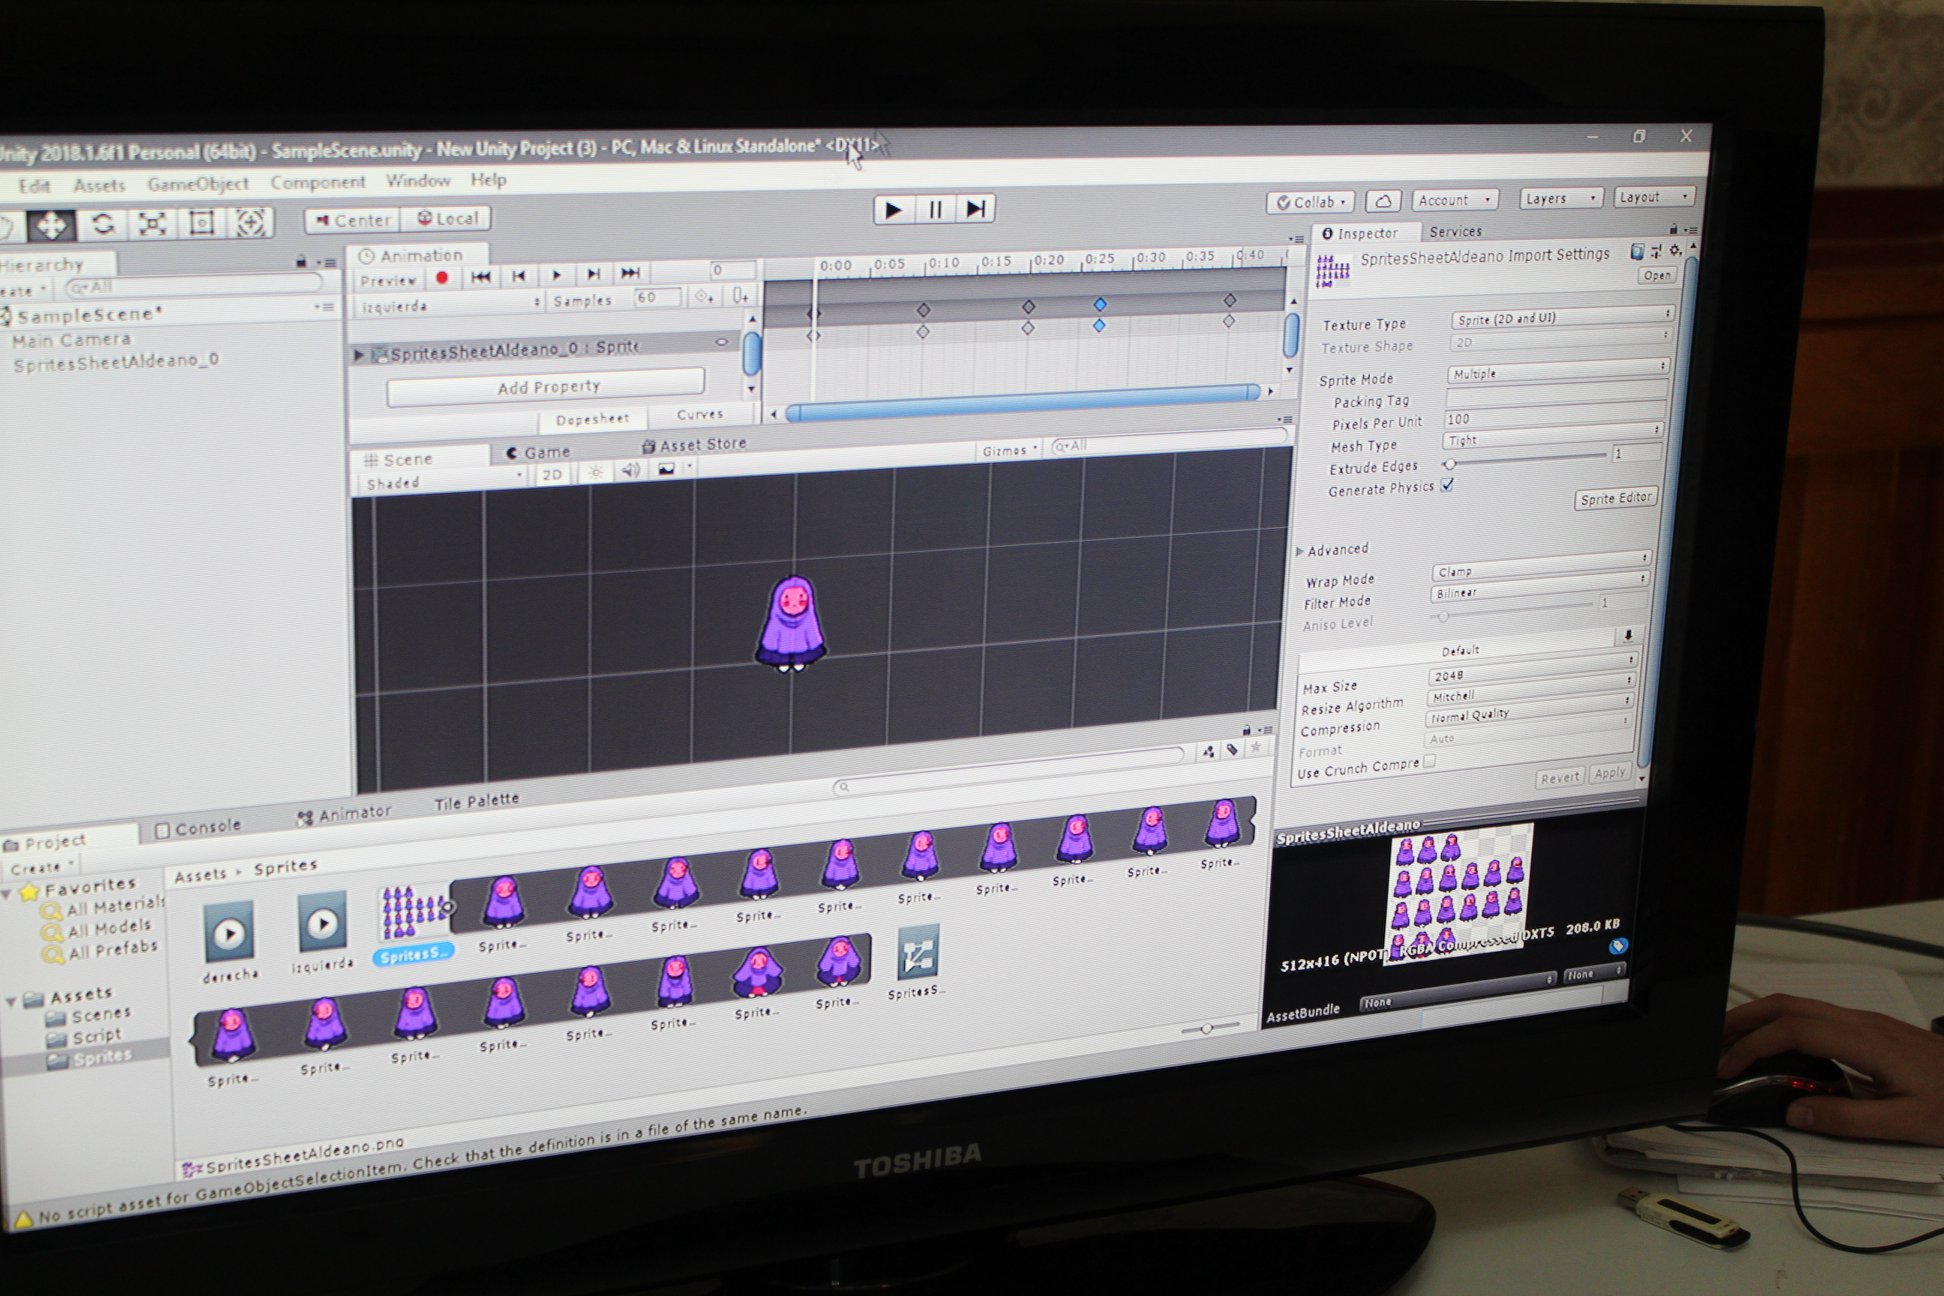Open the Layout dropdown
Viewport: 1944px width, 1296px height.
click(1654, 196)
